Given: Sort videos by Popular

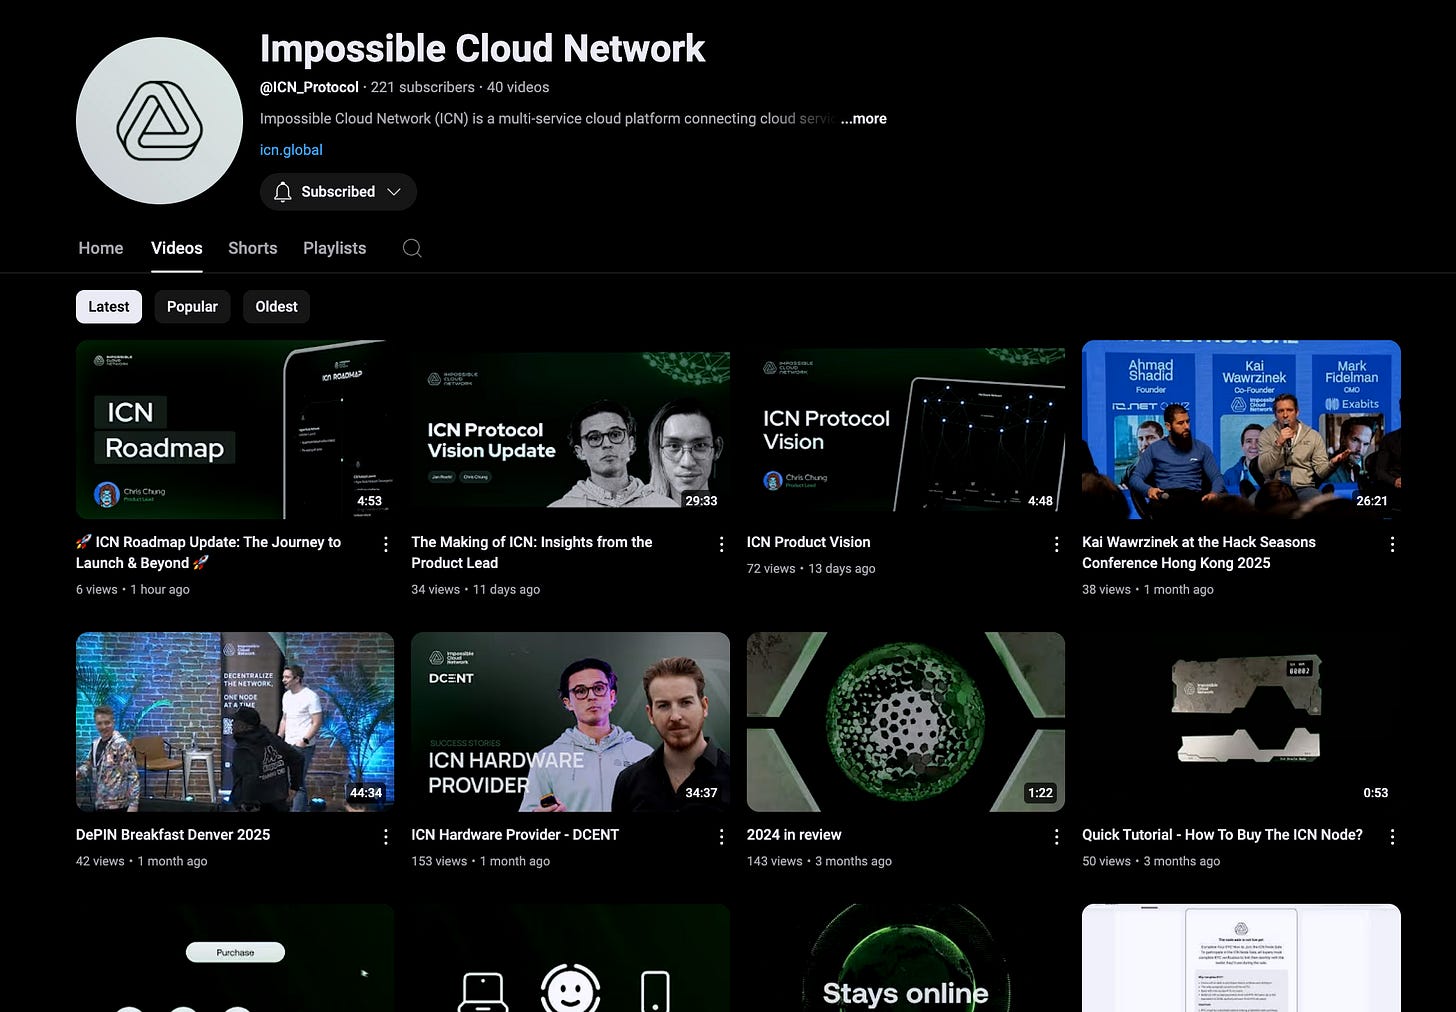Looking at the screenshot, I should pos(192,307).
